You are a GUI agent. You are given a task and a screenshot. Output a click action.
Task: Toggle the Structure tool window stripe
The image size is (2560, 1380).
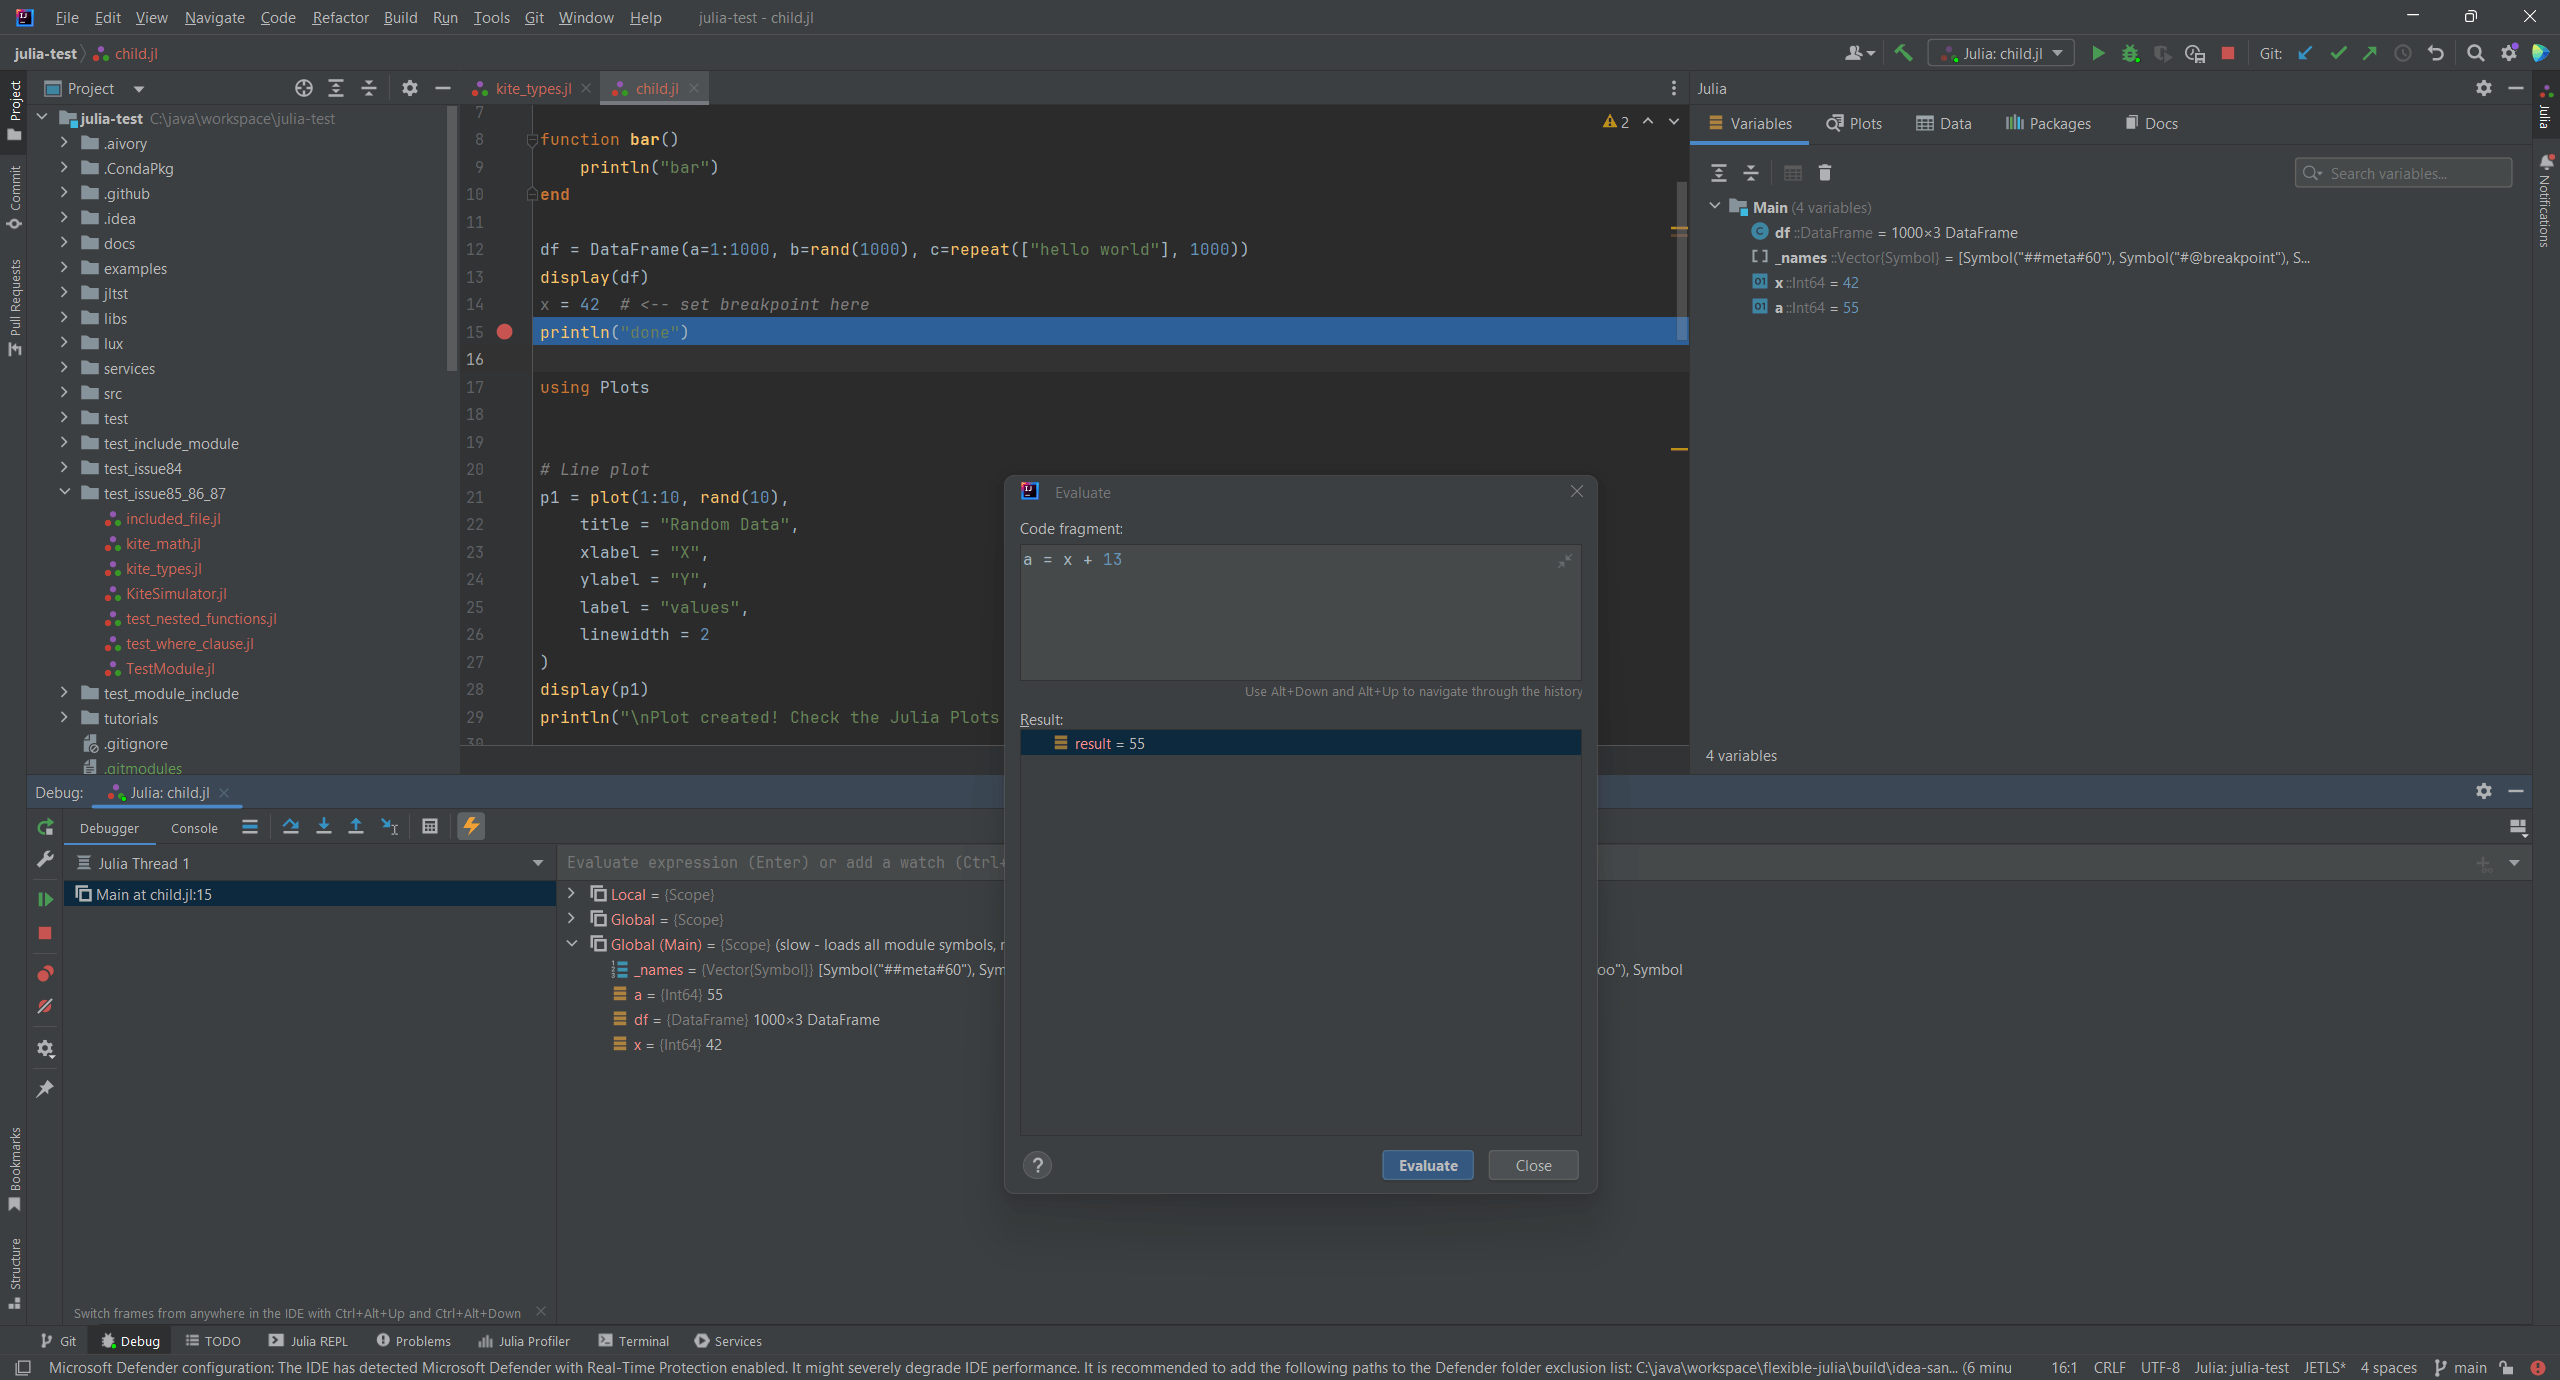(x=14, y=1272)
